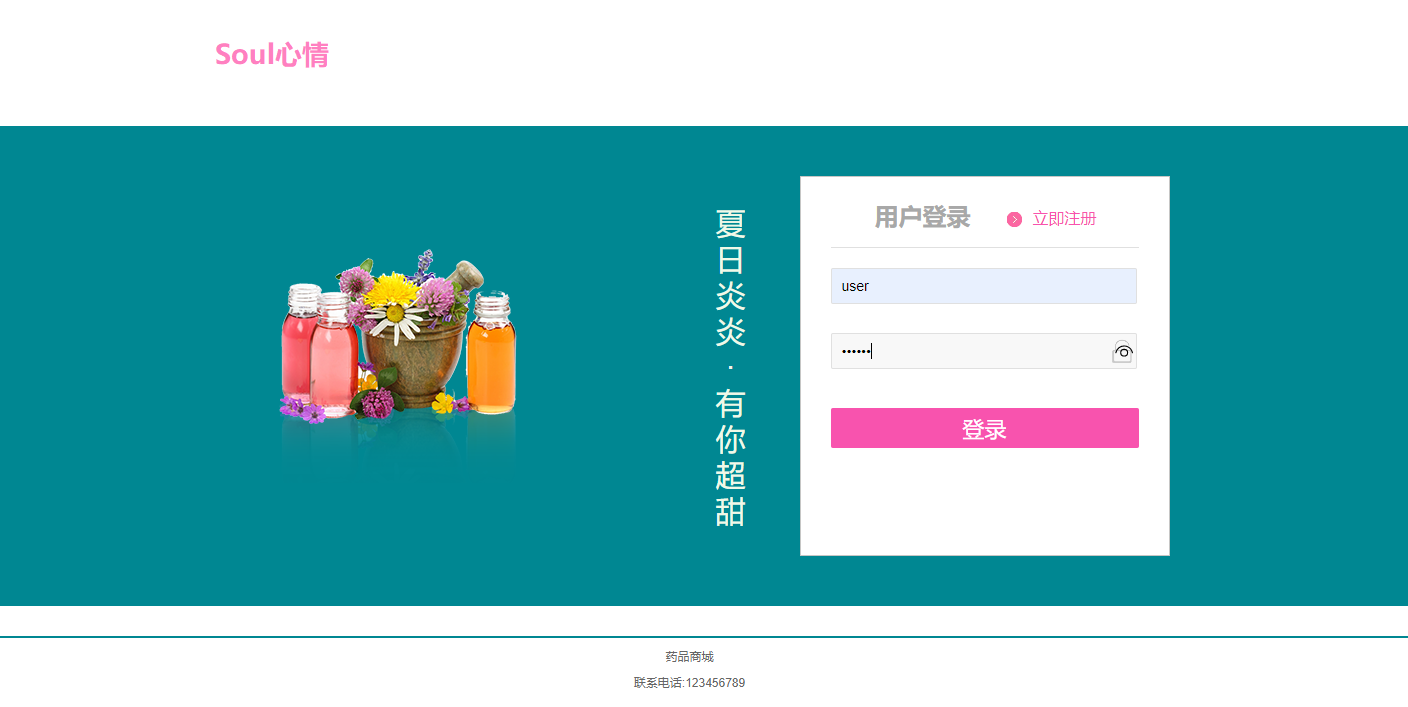This screenshot has height=707, width=1408.
Task: Click the camera-eye icon at password field's right edge
Action: coord(1122,351)
